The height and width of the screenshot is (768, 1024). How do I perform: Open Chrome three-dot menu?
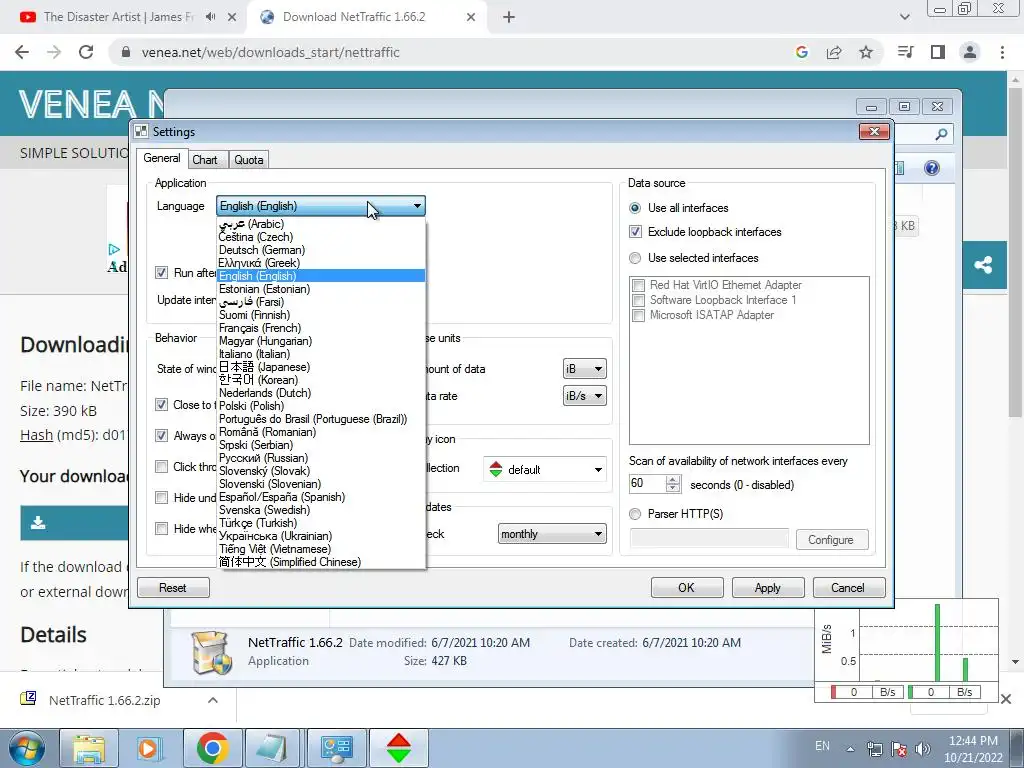click(x=1002, y=52)
